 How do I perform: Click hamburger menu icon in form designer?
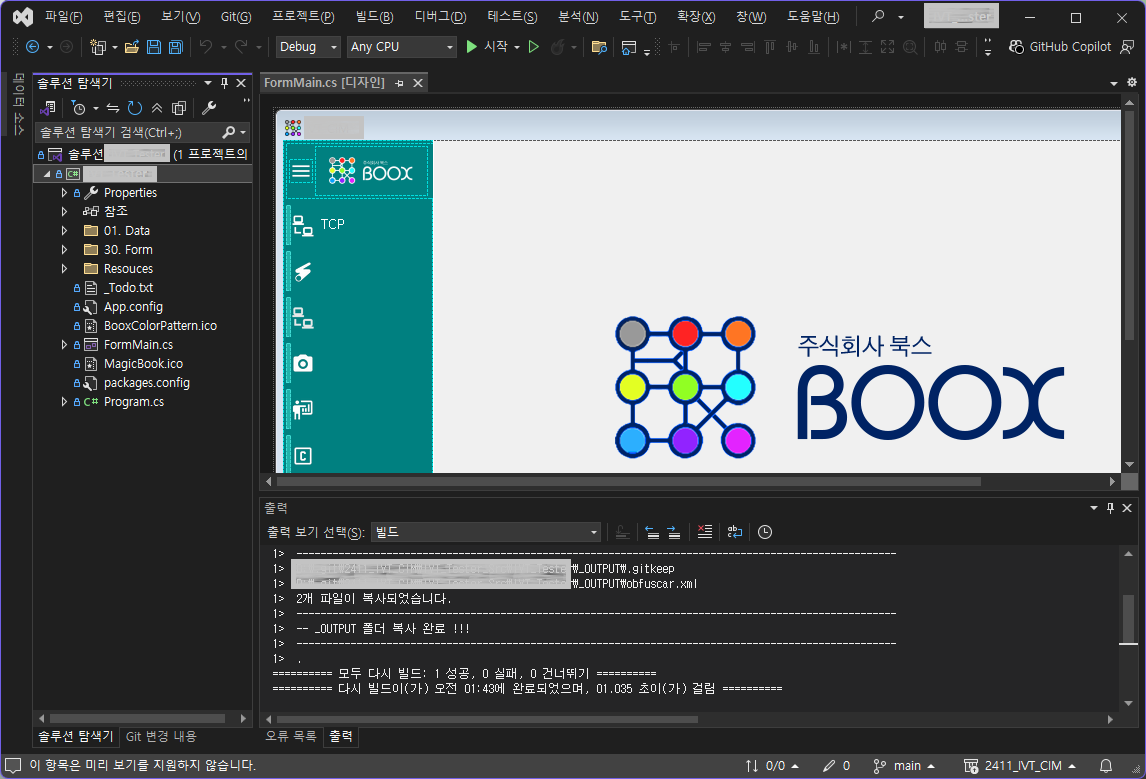[300, 172]
